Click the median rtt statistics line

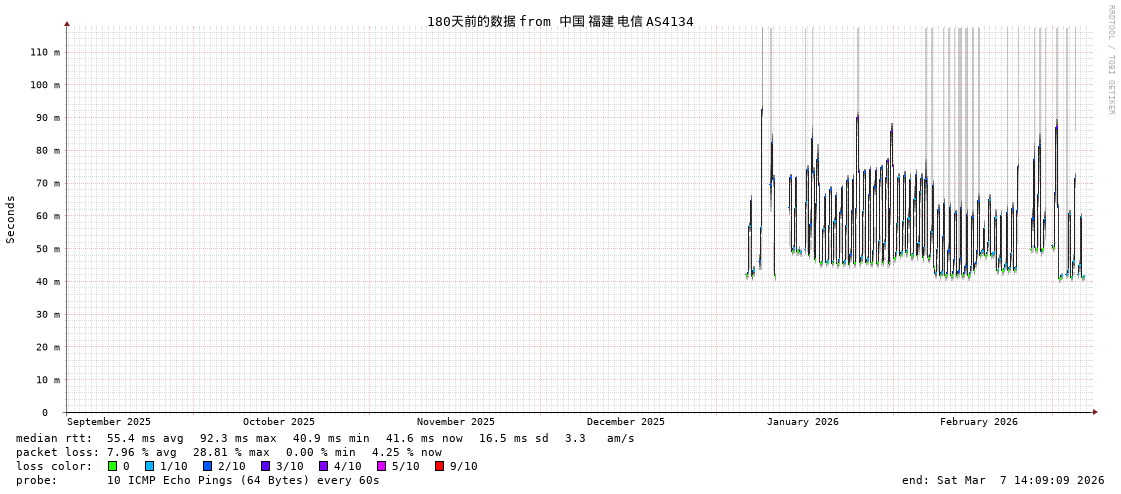click(x=325, y=438)
